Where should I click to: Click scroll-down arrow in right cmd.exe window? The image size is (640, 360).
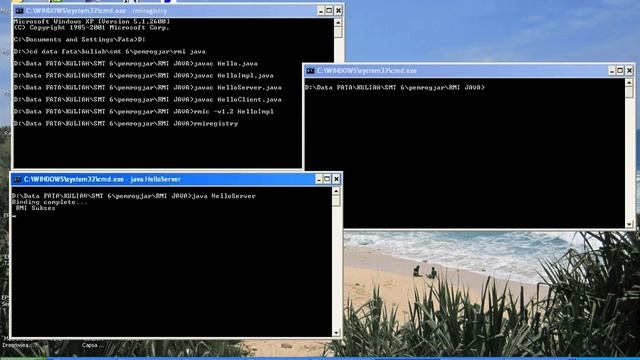[629, 224]
